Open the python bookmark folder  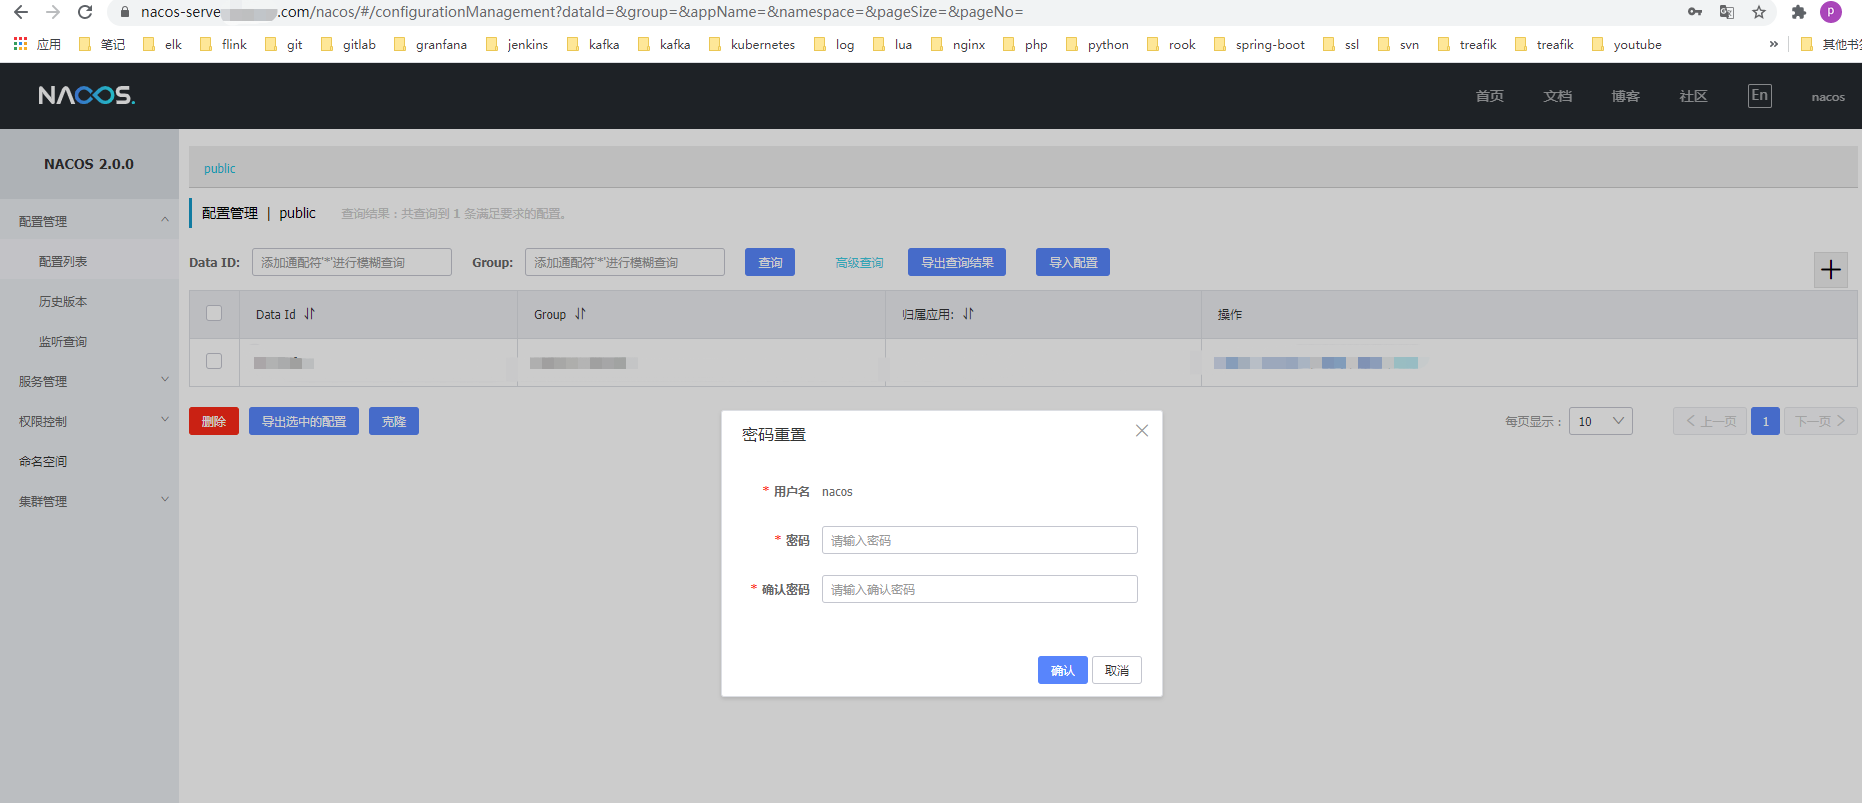1097,44
